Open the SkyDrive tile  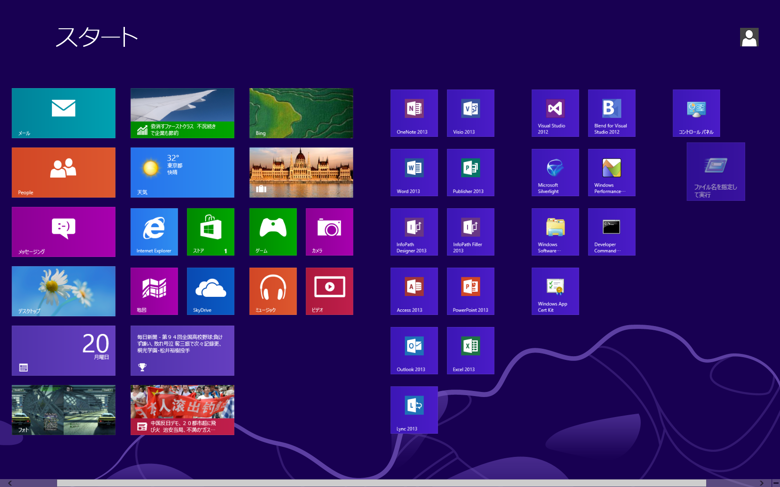click(210, 292)
